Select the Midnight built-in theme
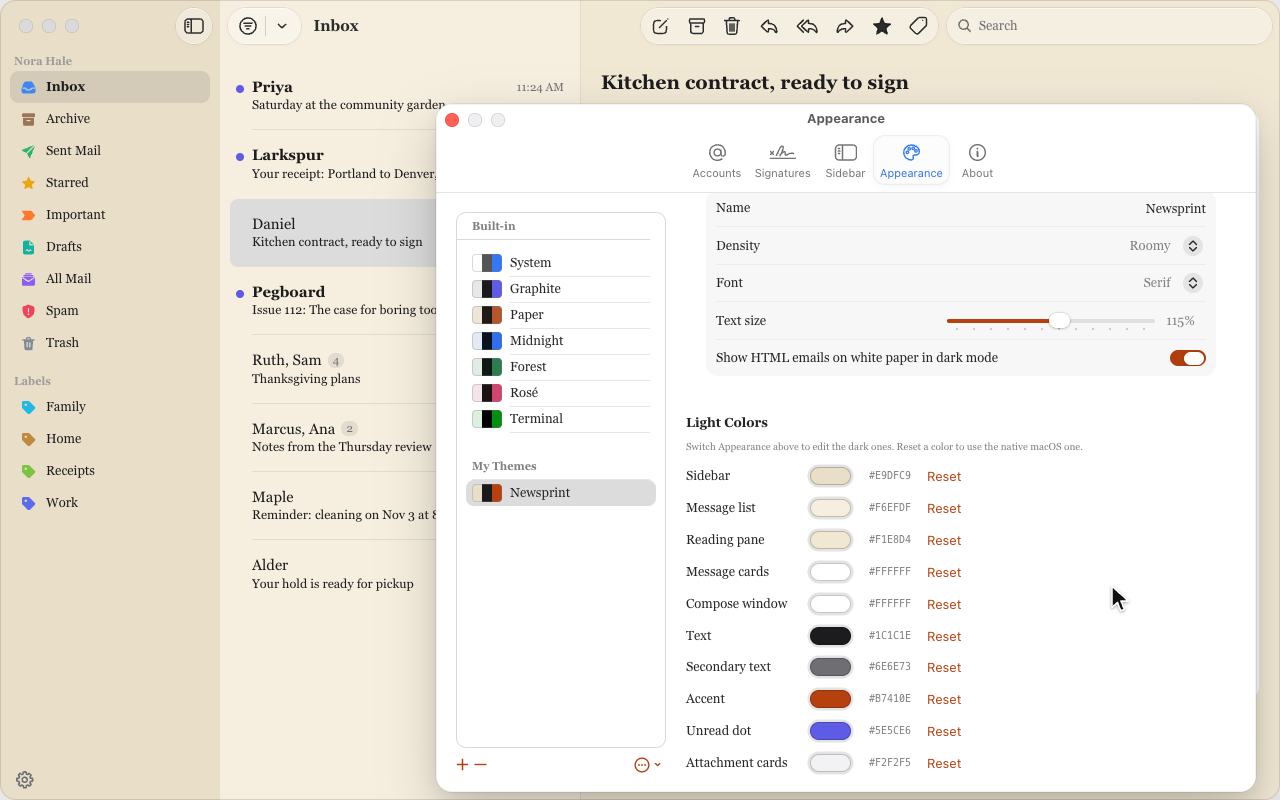Viewport: 1280px width, 800px height. 561,341
